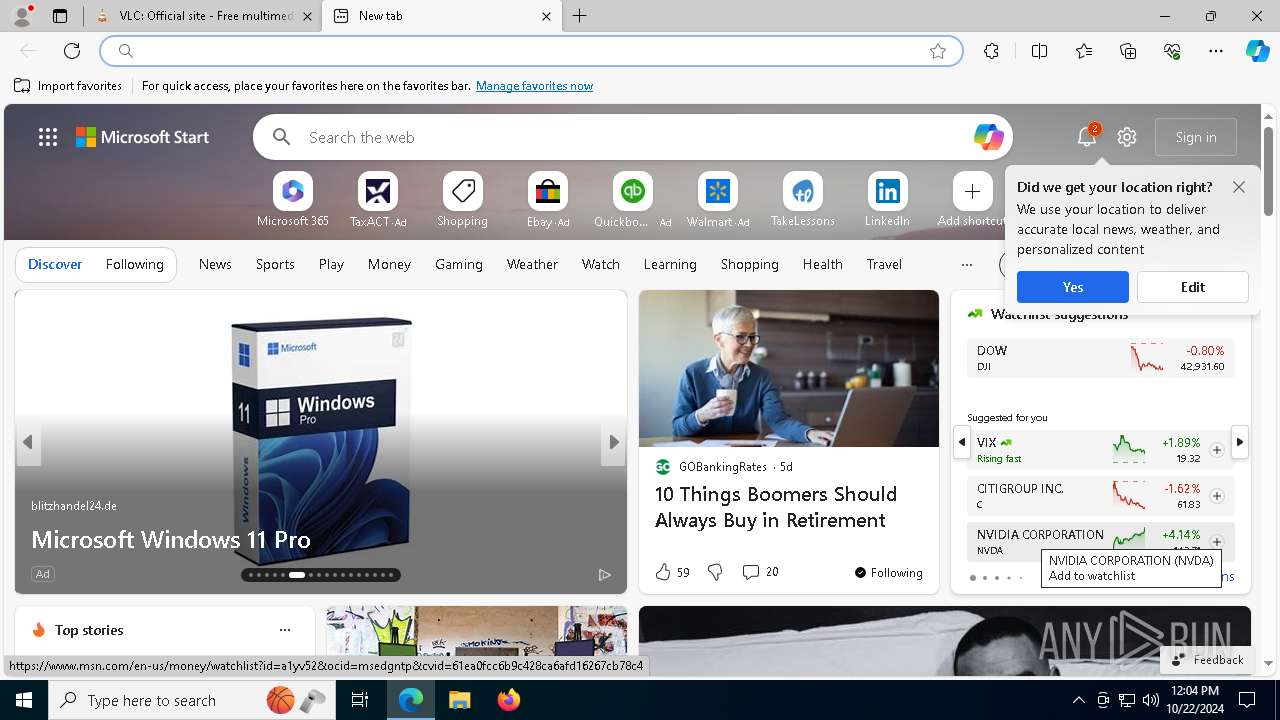Add Citigroup to watchlist plus
The width and height of the screenshot is (1280, 720).
coord(1216,496)
